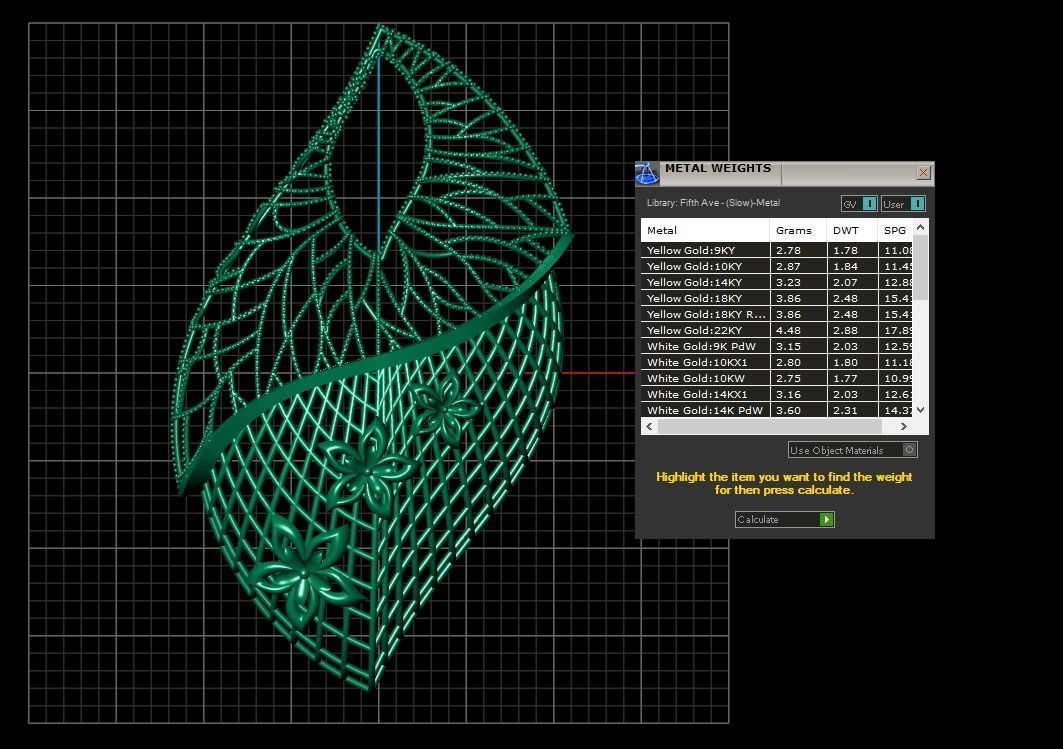Select the Yellow Gold:9KY row
Screen dimensions: 1063x749
(776, 250)
